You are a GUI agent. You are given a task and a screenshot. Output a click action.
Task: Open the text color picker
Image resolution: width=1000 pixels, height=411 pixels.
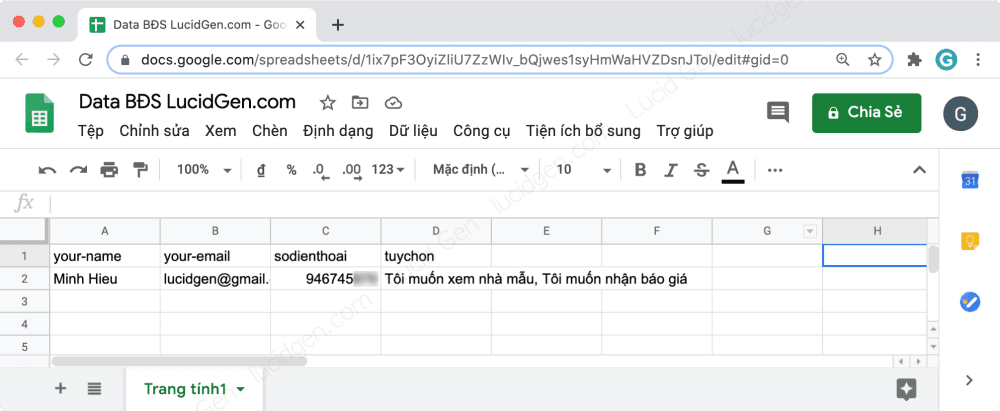click(733, 170)
